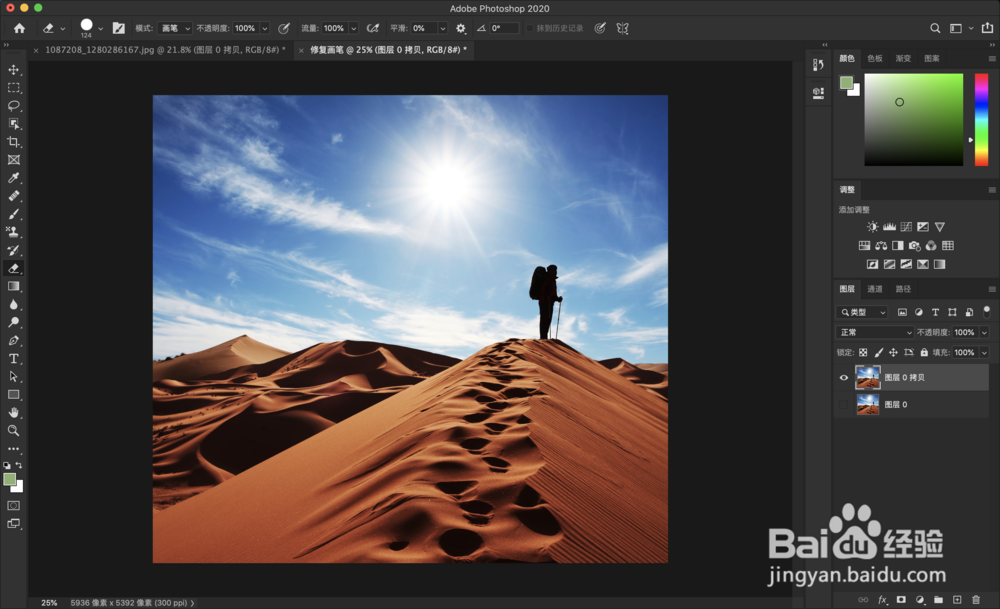Select the Lasso tool
Viewport: 1000px width, 609px height.
point(13,106)
